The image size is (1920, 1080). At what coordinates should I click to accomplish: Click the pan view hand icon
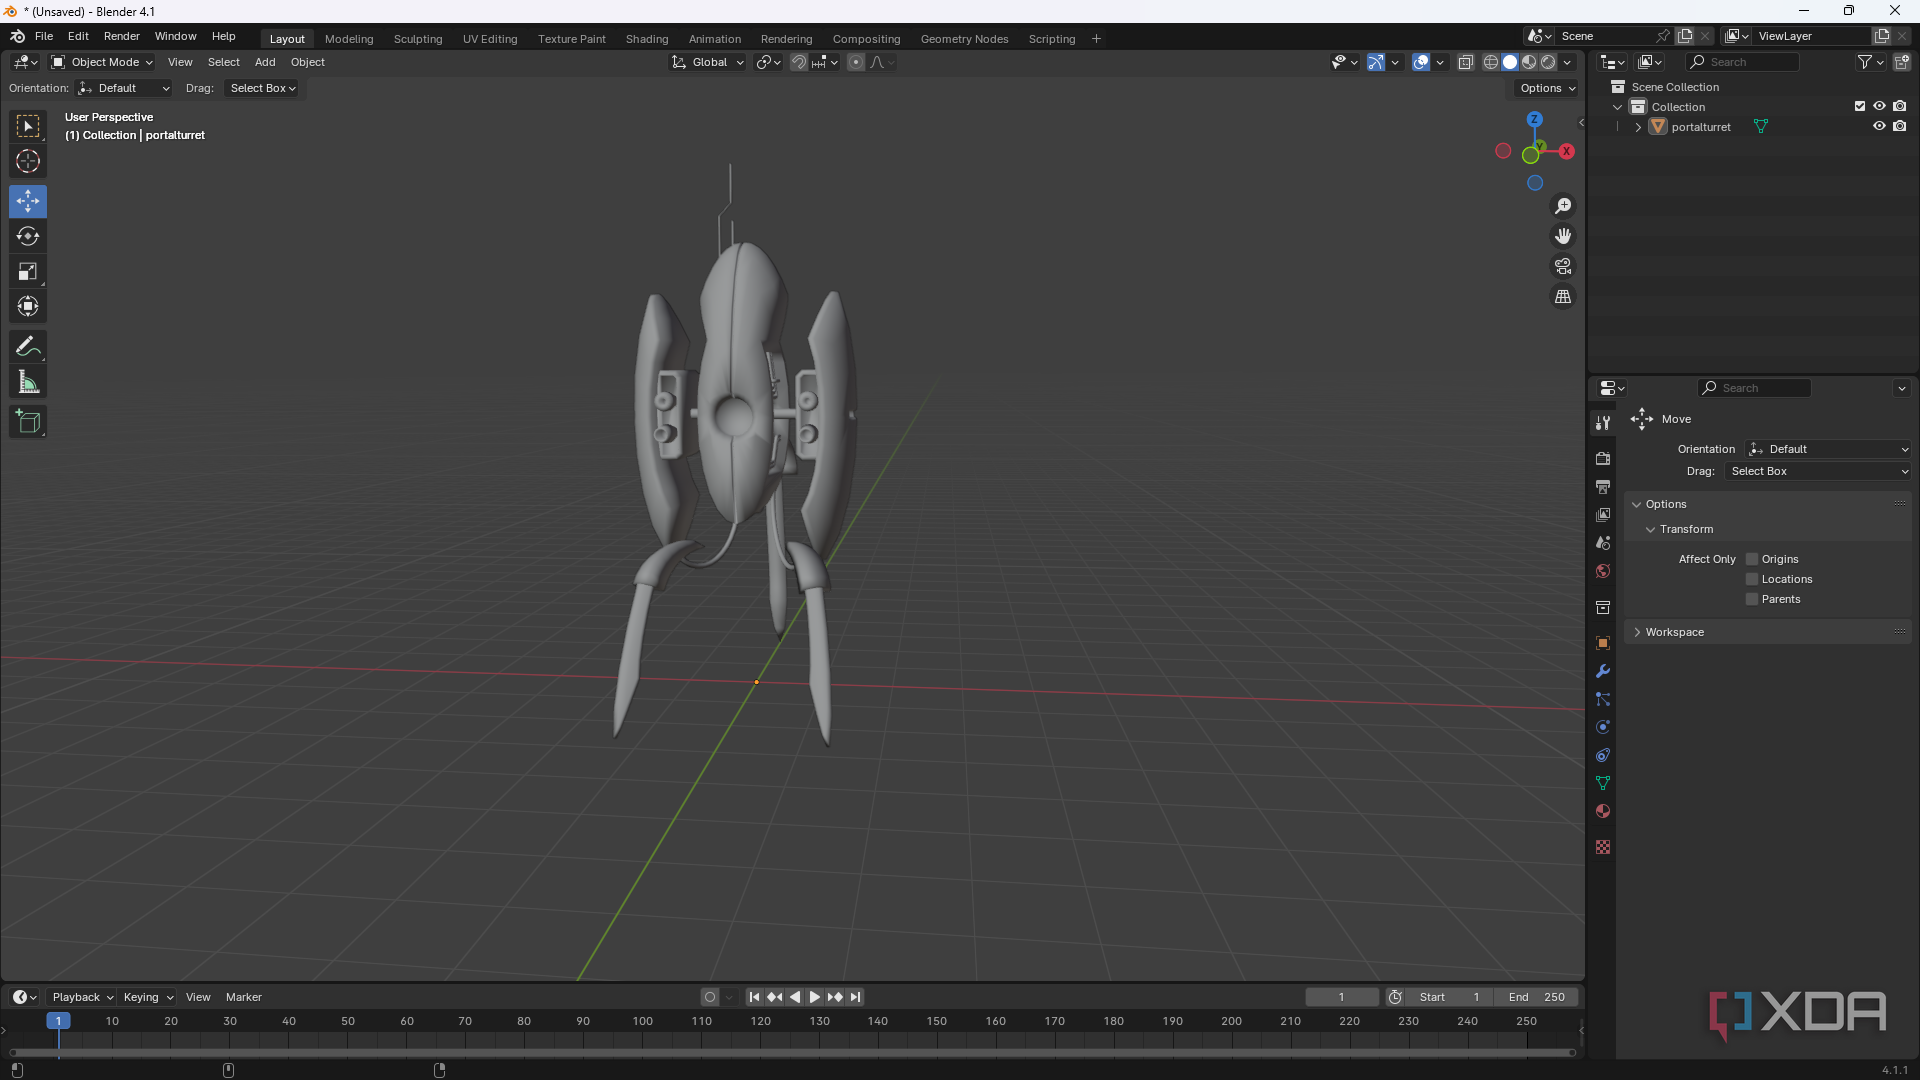pos(1563,236)
